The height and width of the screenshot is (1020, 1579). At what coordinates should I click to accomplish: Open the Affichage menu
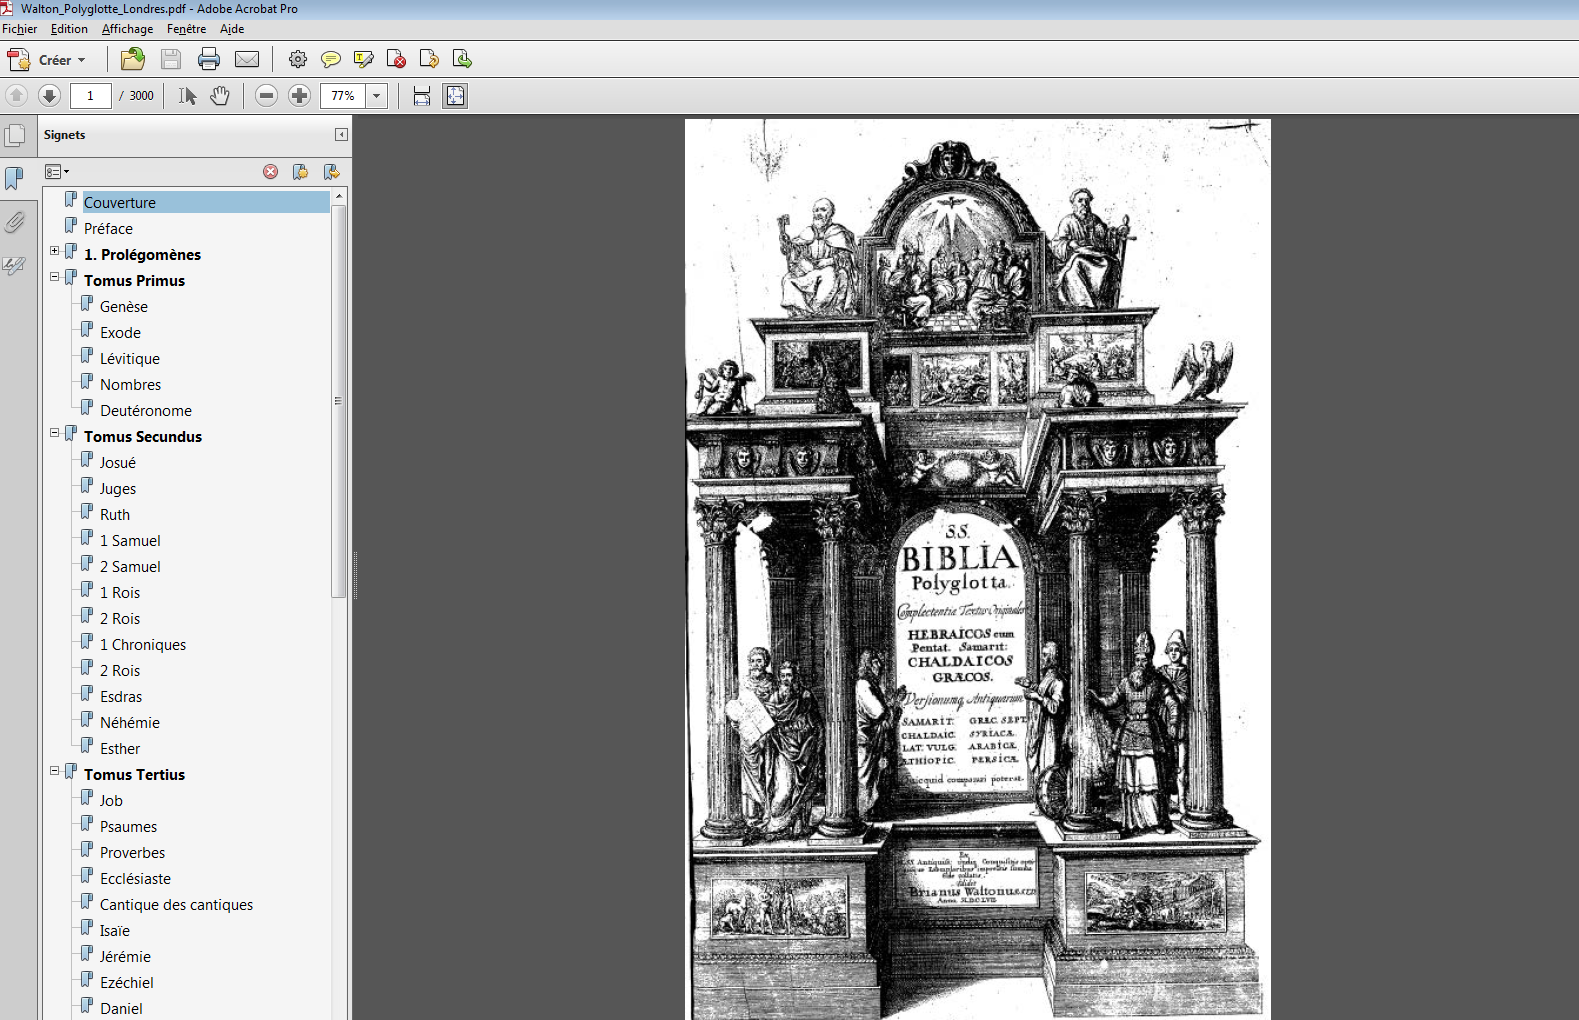click(x=128, y=29)
